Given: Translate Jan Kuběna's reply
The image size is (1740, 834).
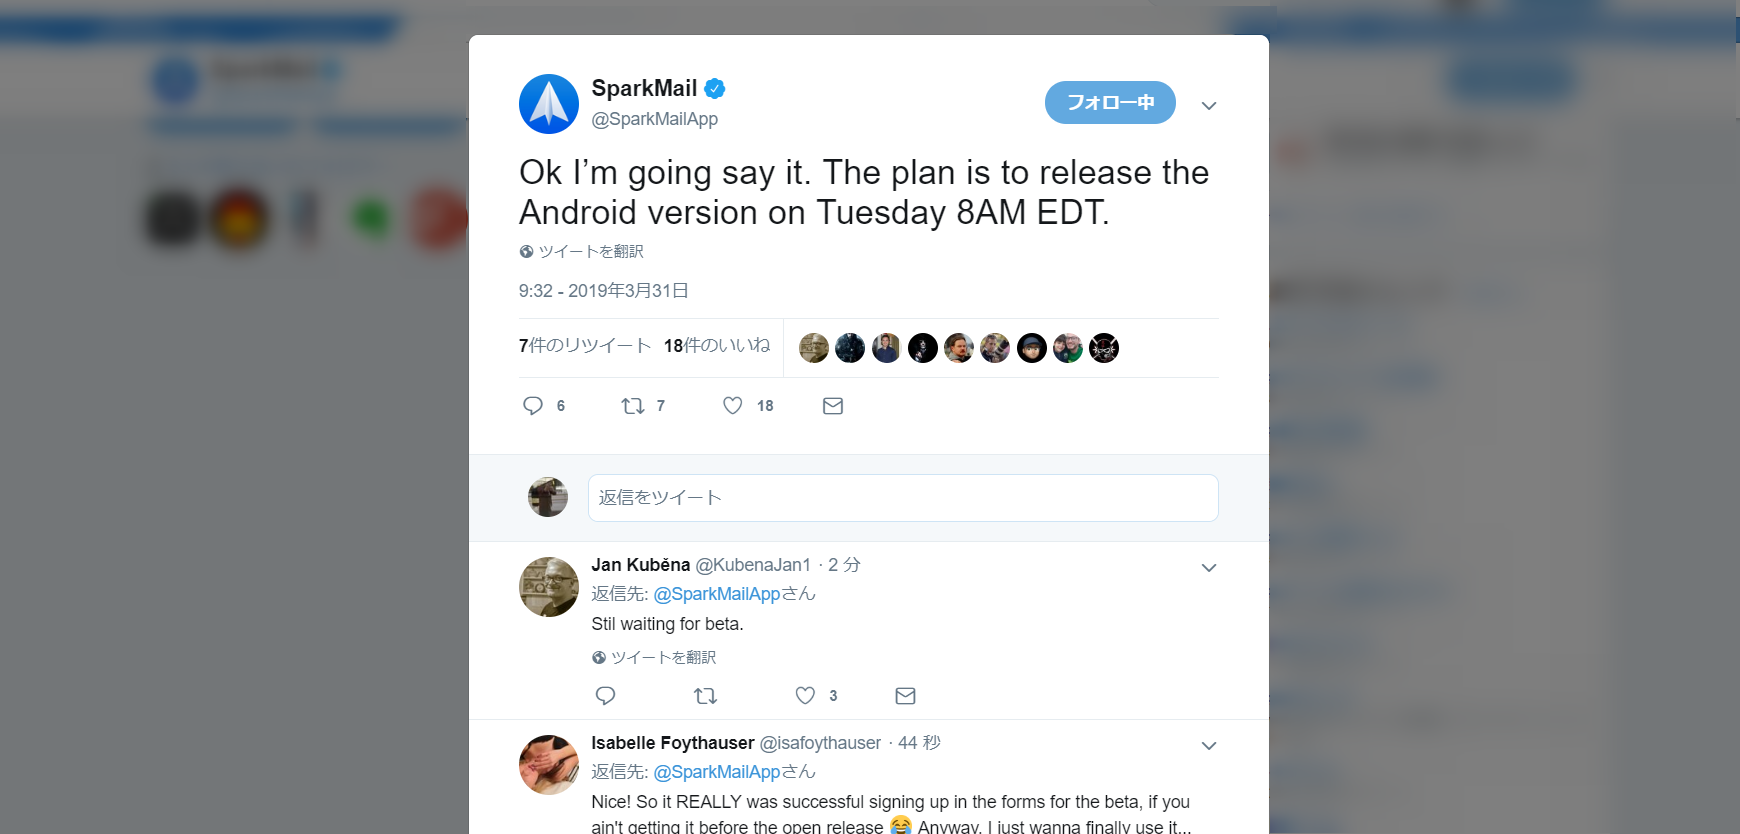Looking at the screenshot, I should (x=654, y=657).
